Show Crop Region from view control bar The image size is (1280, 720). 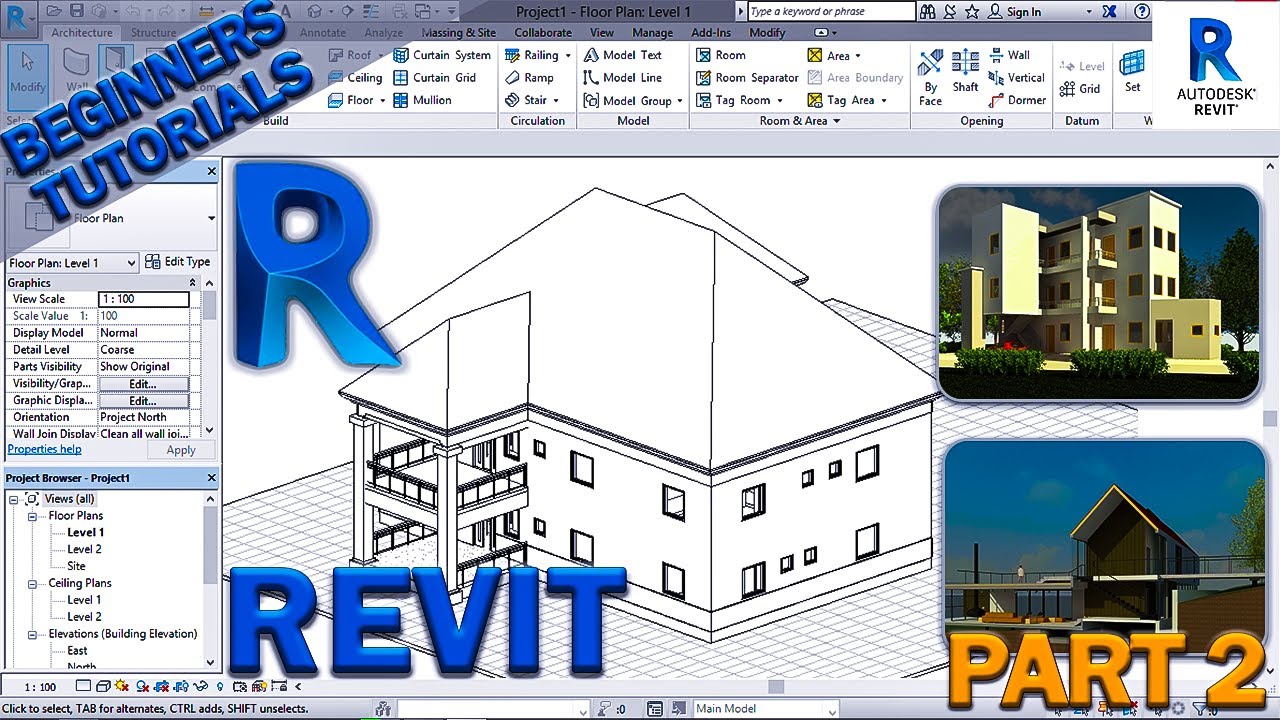tap(182, 687)
